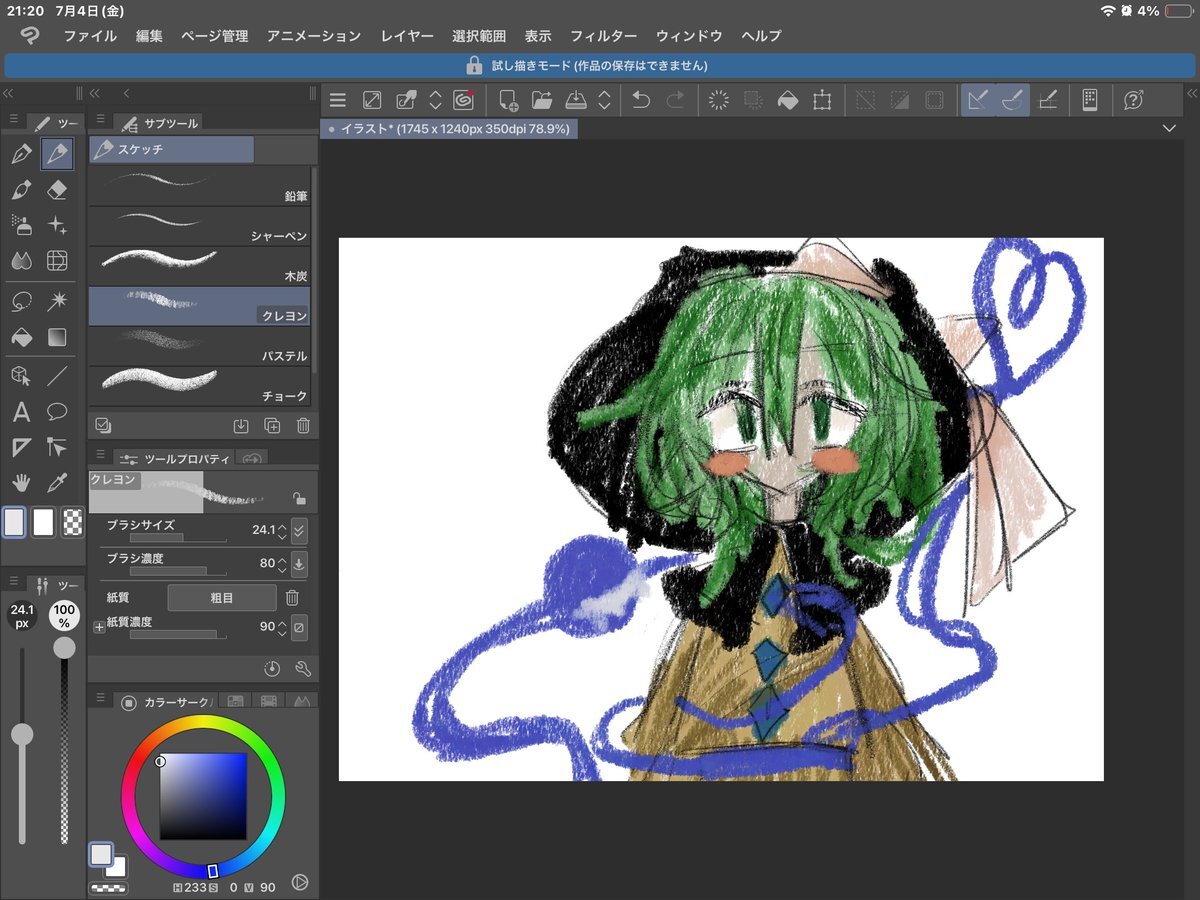Toggle the crayon tool property lock
1200x900 pixels.
pos(299,498)
